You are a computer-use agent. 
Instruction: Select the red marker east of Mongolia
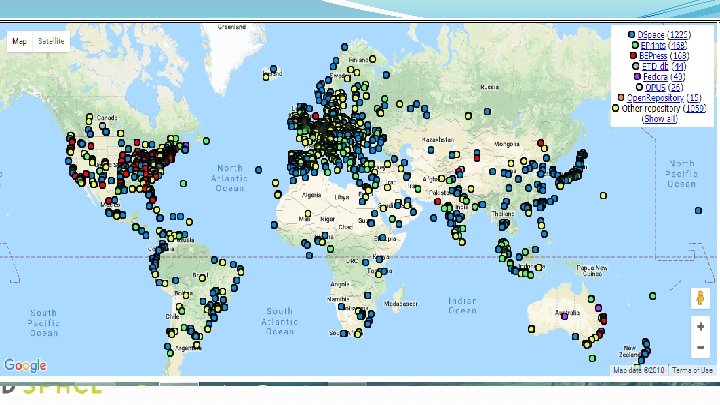(540, 143)
